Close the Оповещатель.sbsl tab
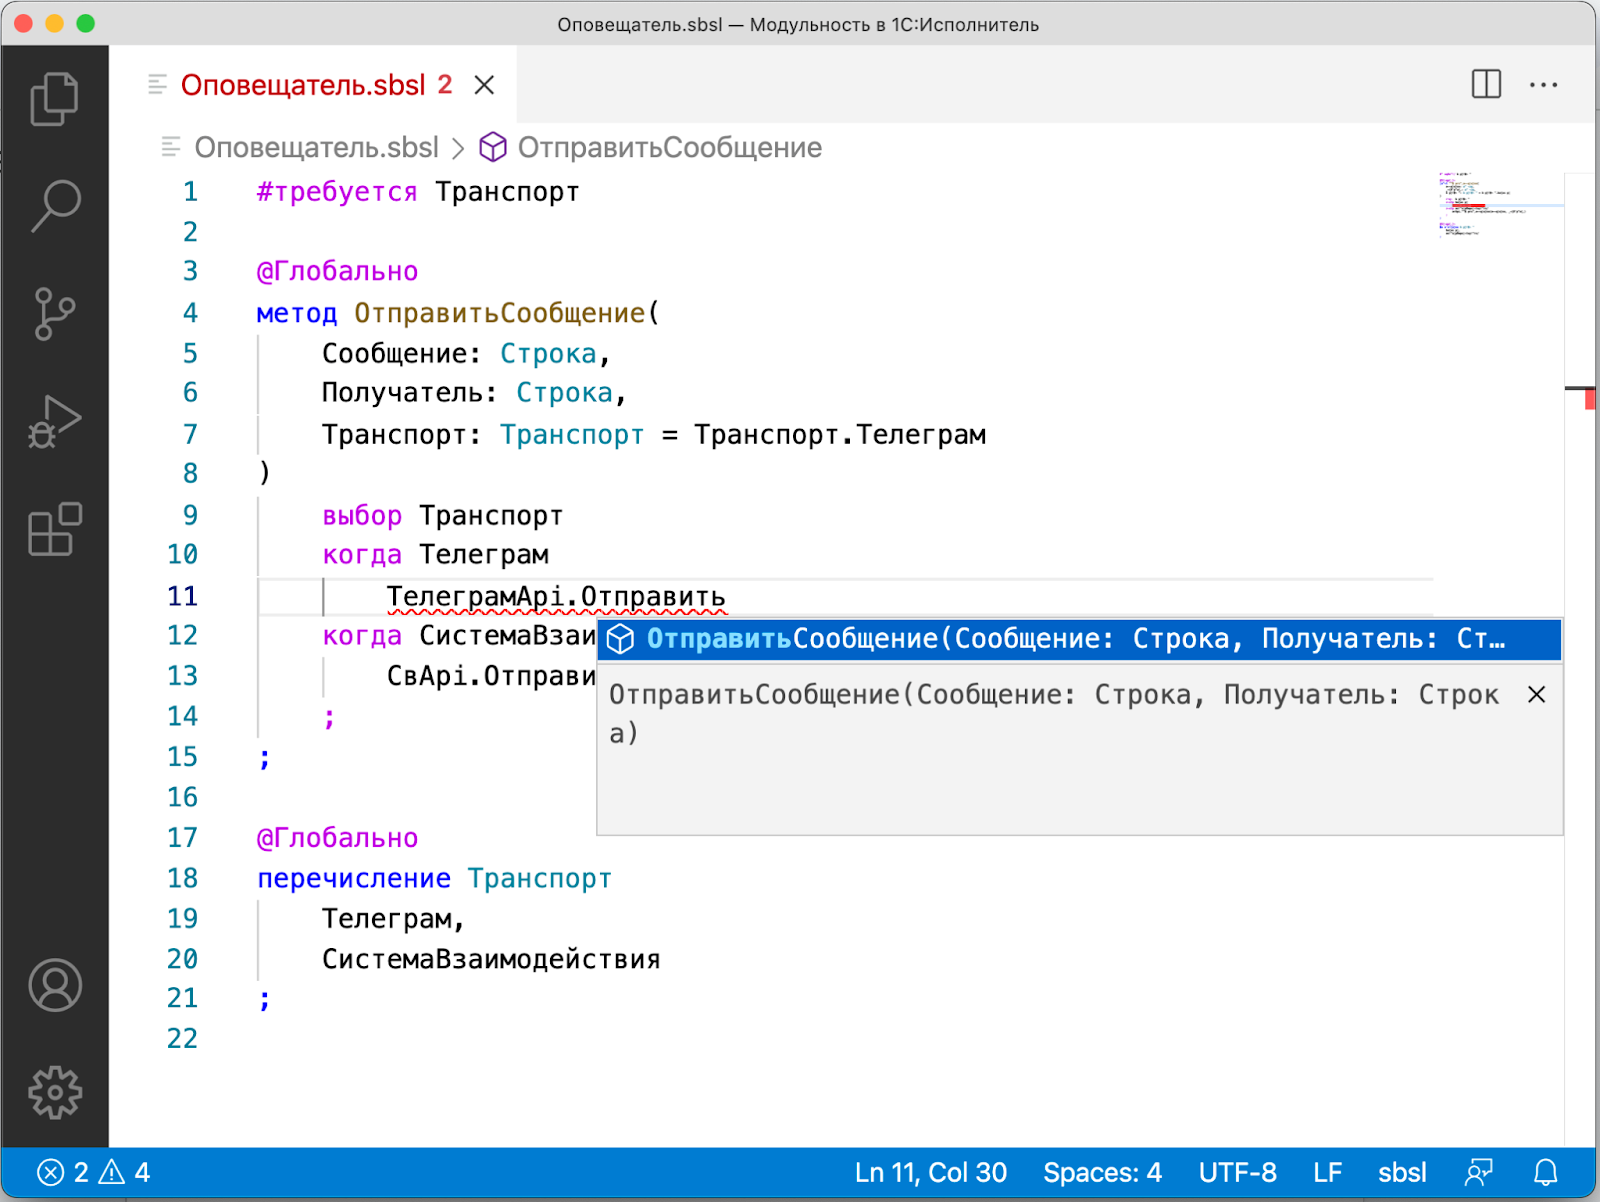 [x=484, y=85]
